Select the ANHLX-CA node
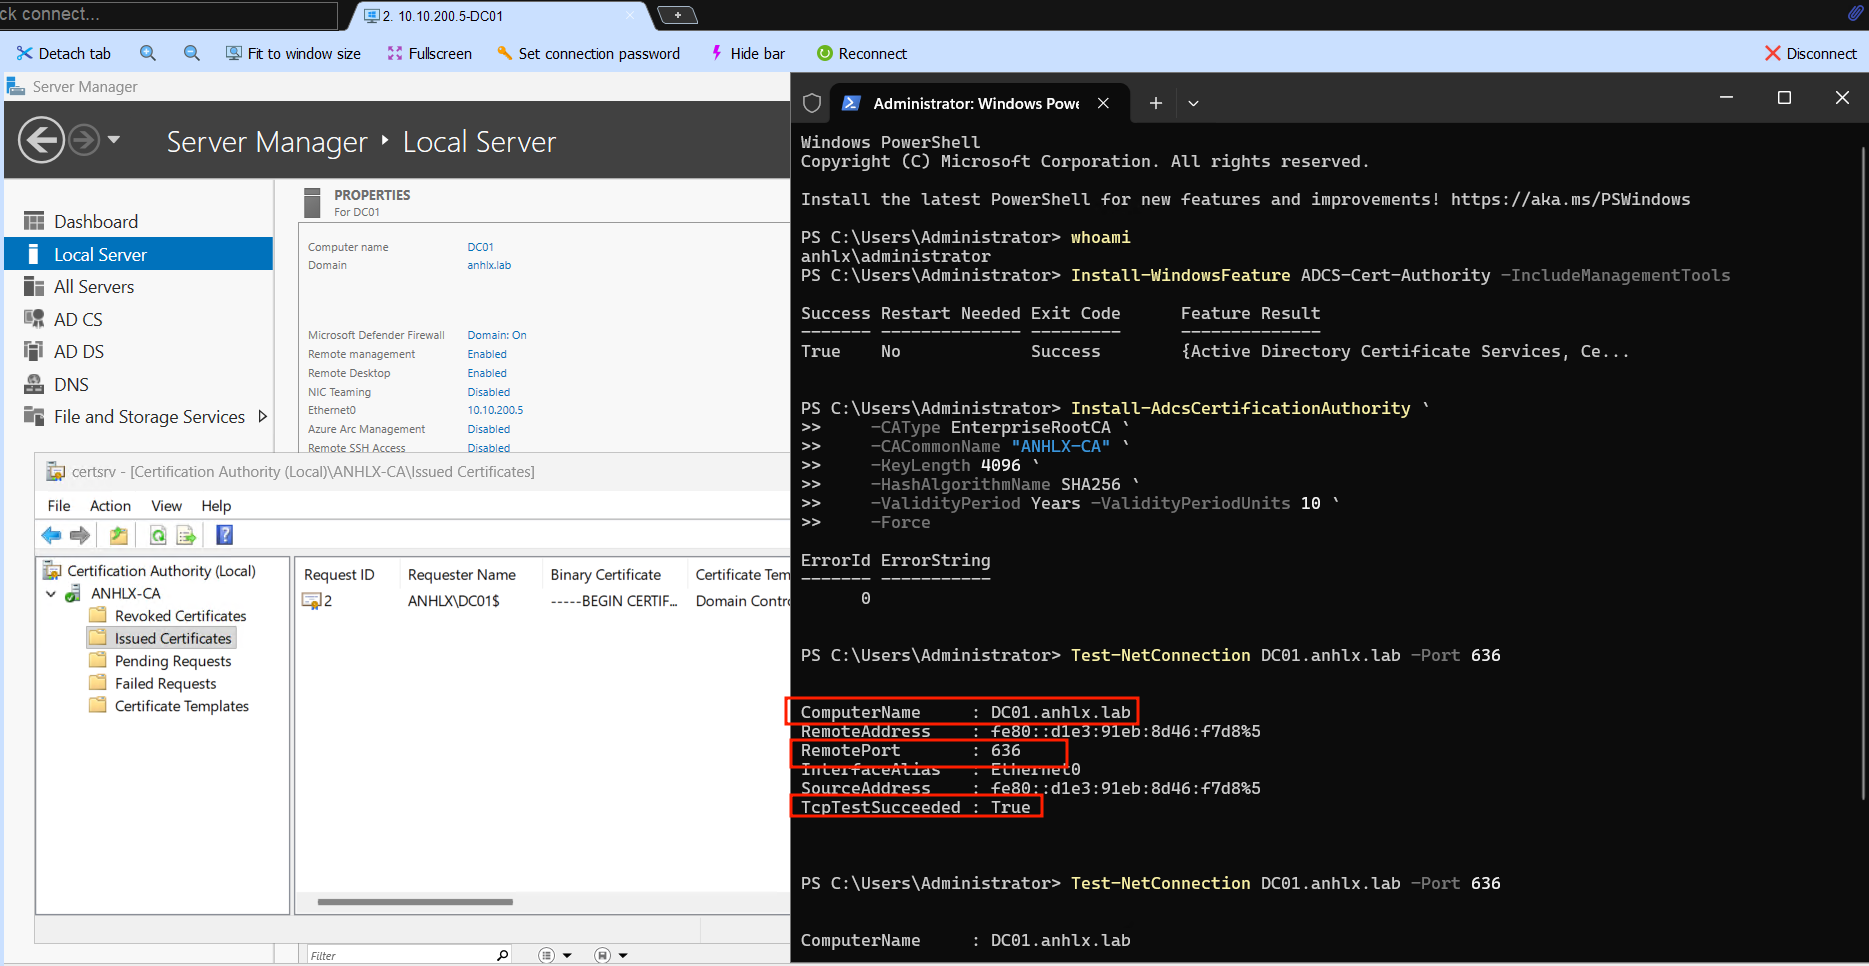 point(125,594)
